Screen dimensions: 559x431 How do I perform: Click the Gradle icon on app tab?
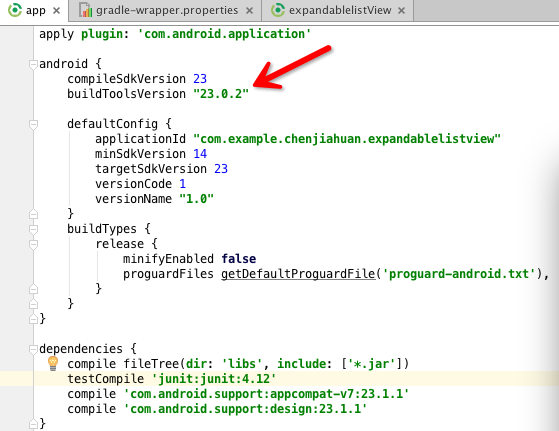(x=15, y=10)
